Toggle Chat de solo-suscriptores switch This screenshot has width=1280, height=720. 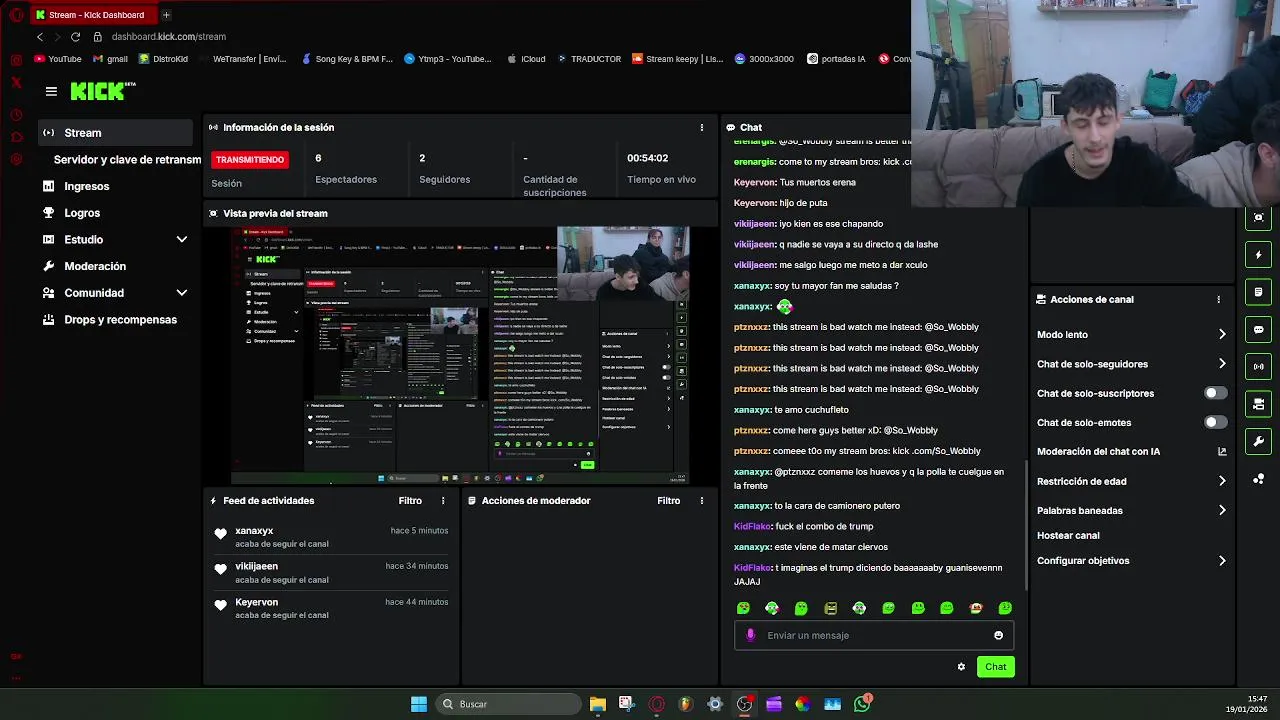[1214, 393]
